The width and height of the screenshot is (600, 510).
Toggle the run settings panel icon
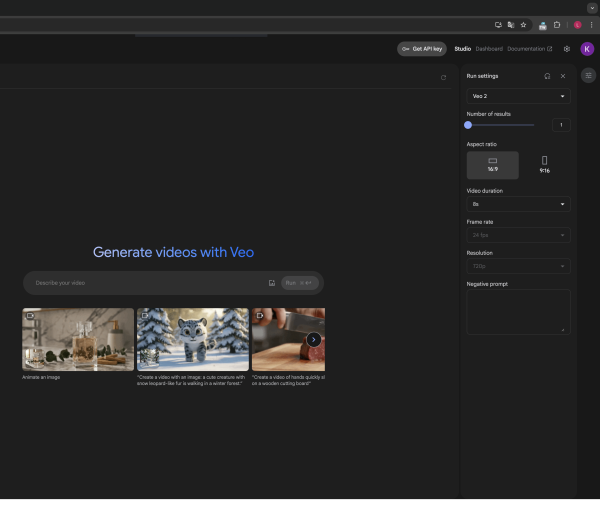click(x=588, y=75)
